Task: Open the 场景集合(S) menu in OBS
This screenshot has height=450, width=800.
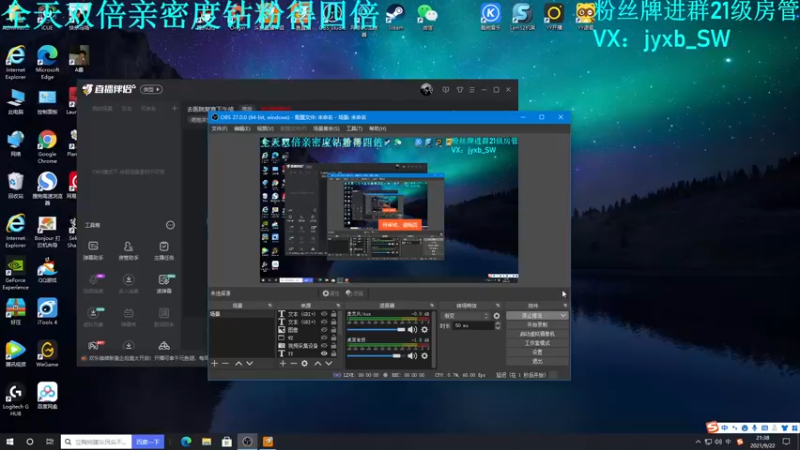Action: [326, 129]
